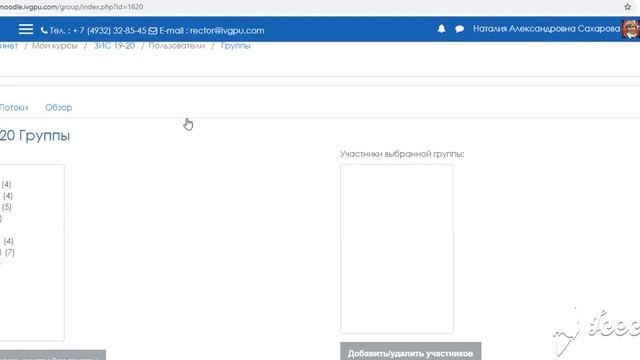Switch to the Обзор tab

[59, 107]
